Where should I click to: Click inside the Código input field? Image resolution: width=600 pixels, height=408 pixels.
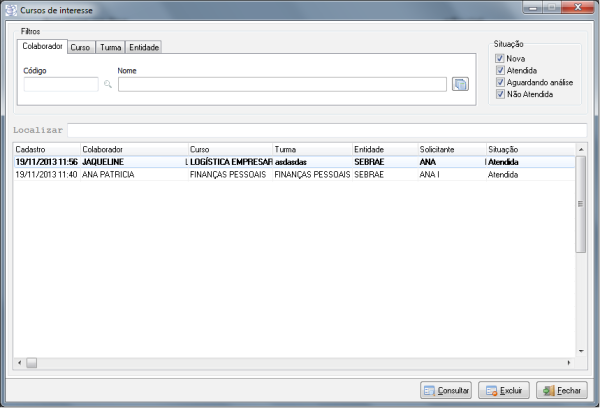pyautogui.click(x=60, y=85)
